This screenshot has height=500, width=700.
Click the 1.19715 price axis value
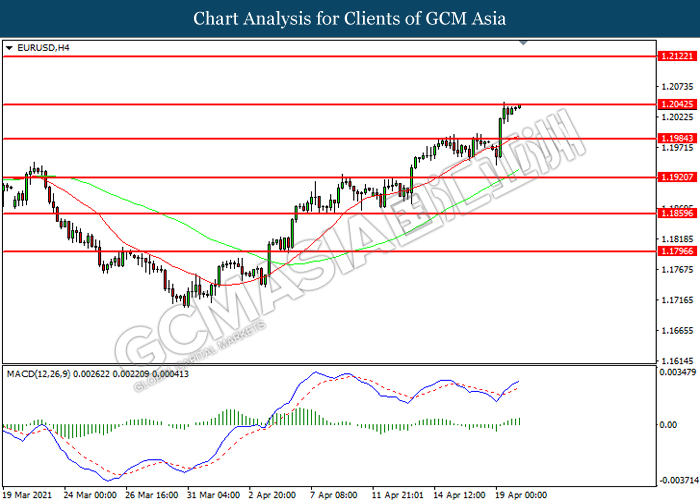(x=678, y=148)
